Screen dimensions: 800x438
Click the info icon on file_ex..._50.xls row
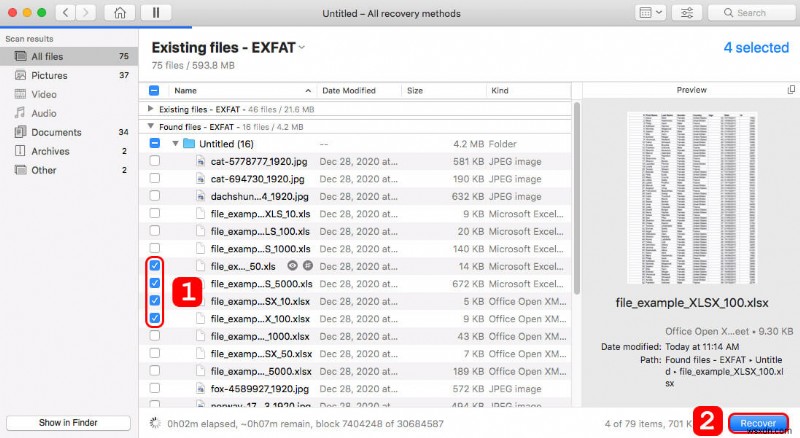308,265
